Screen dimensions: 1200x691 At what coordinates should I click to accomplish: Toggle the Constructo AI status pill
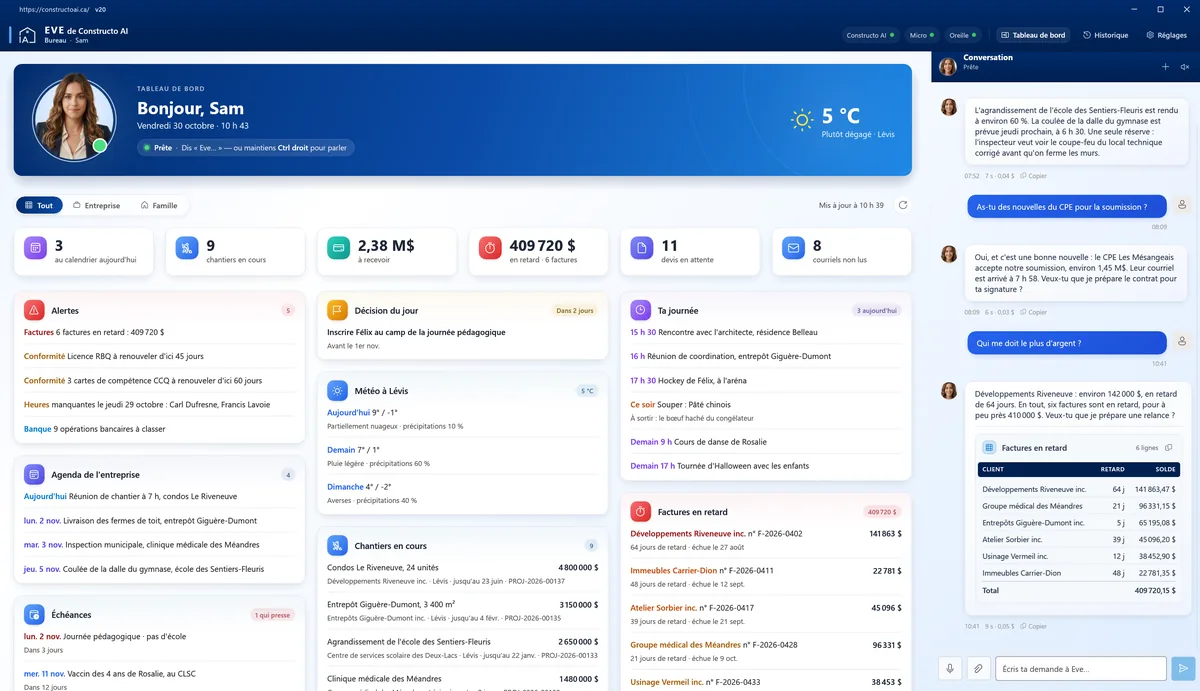tap(870, 35)
